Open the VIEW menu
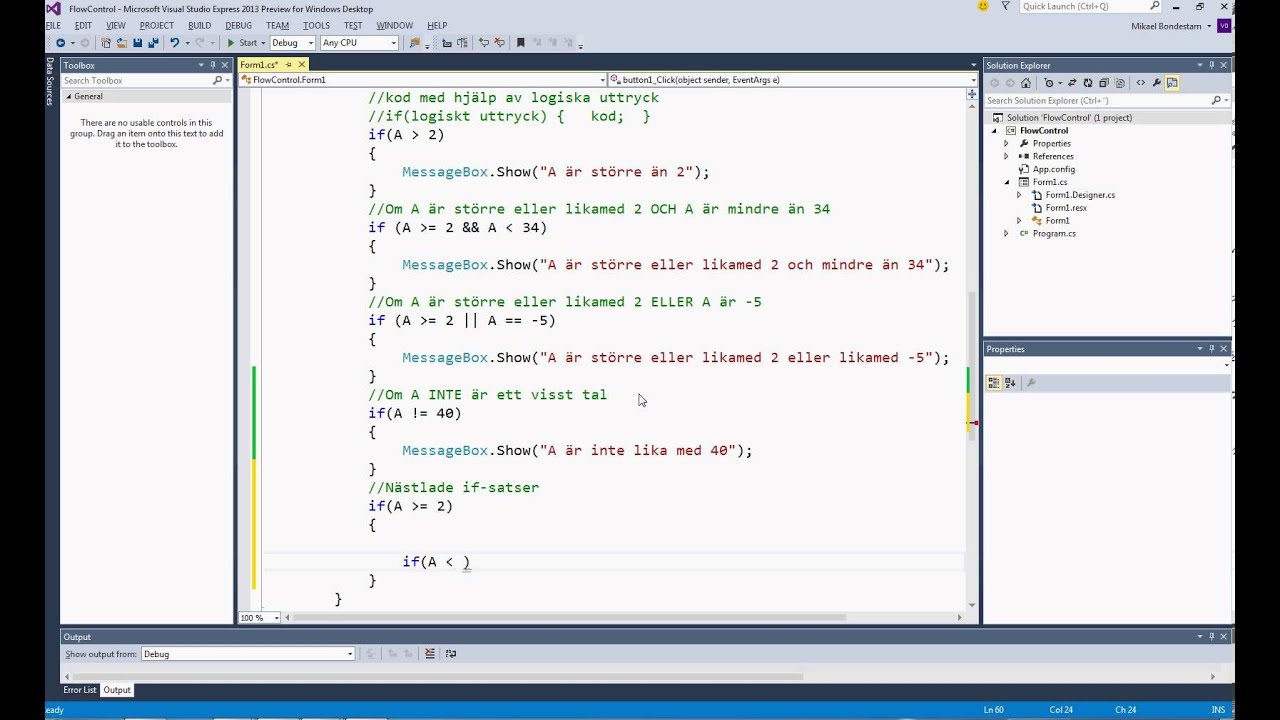Image resolution: width=1280 pixels, height=720 pixels. coord(116,25)
